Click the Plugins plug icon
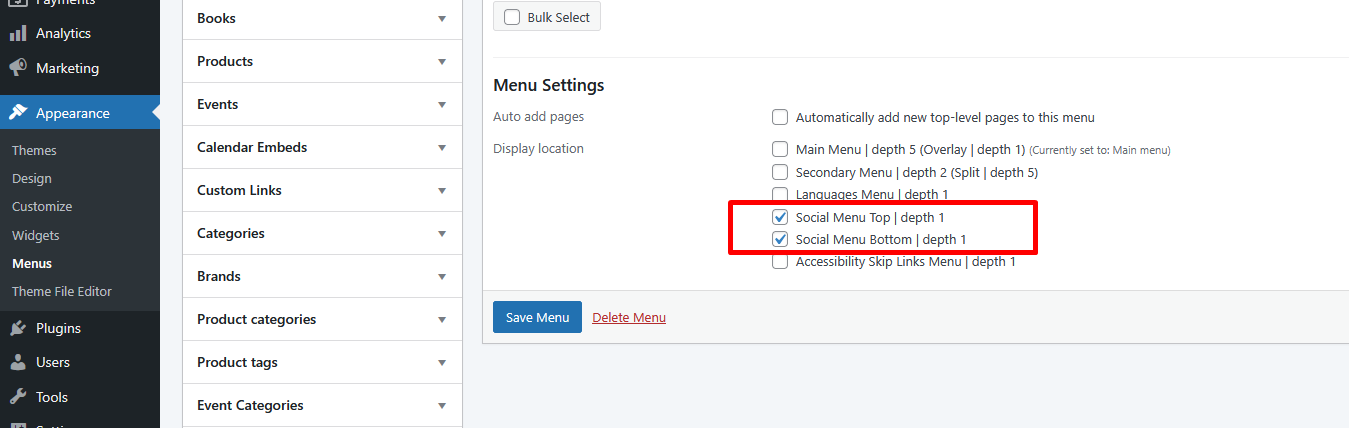Screen dimensions: 1349x428 pos(18,328)
